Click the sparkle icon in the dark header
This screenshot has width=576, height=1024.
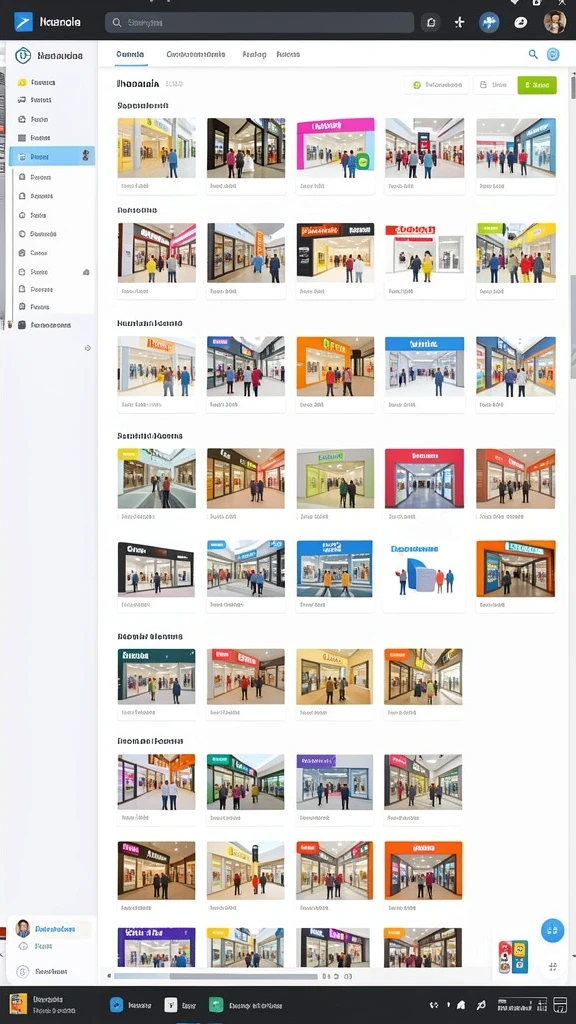460,22
